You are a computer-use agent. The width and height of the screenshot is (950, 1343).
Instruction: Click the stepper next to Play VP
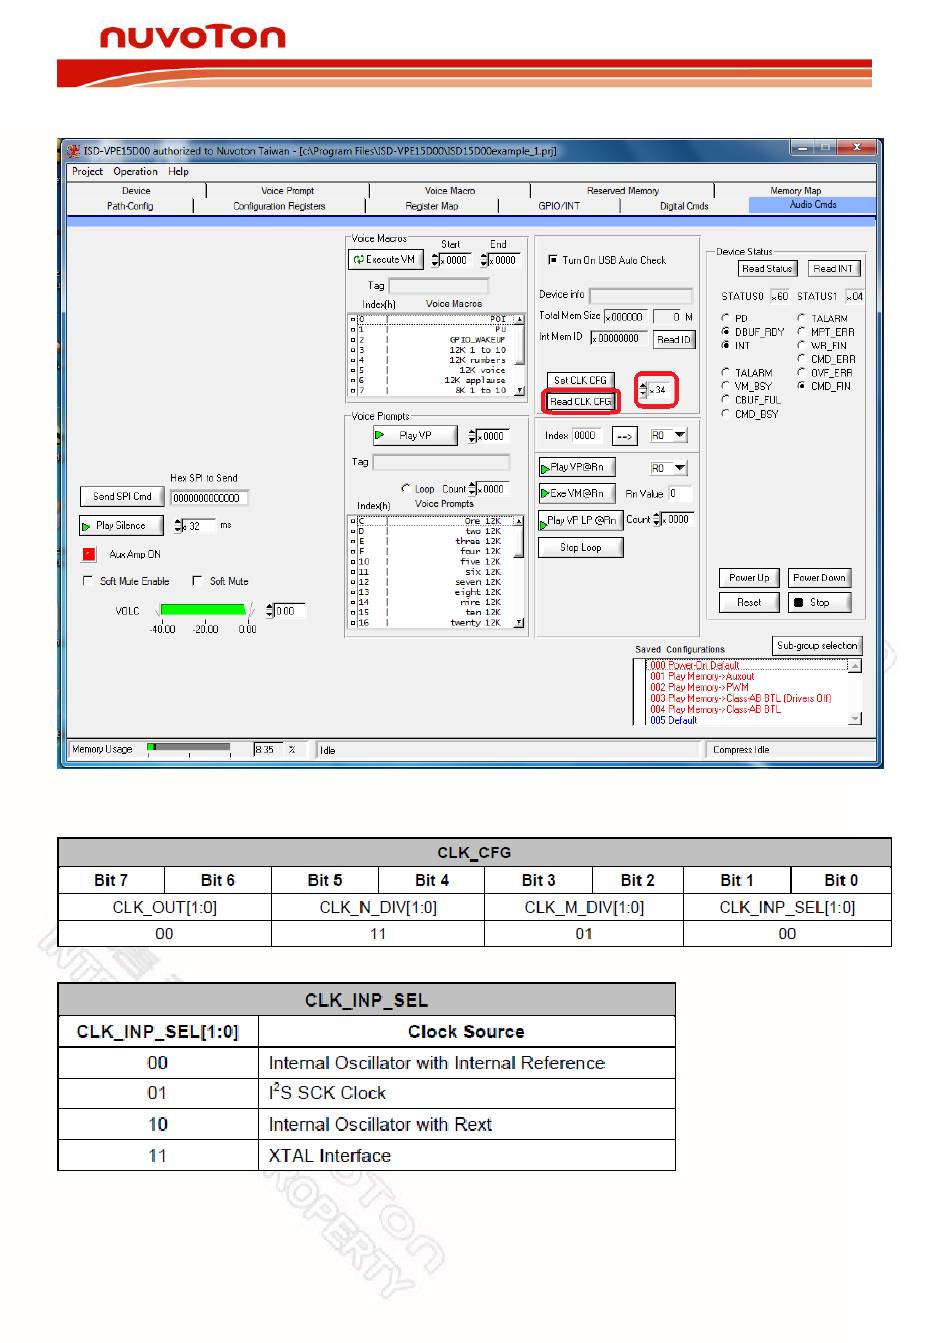(473, 436)
